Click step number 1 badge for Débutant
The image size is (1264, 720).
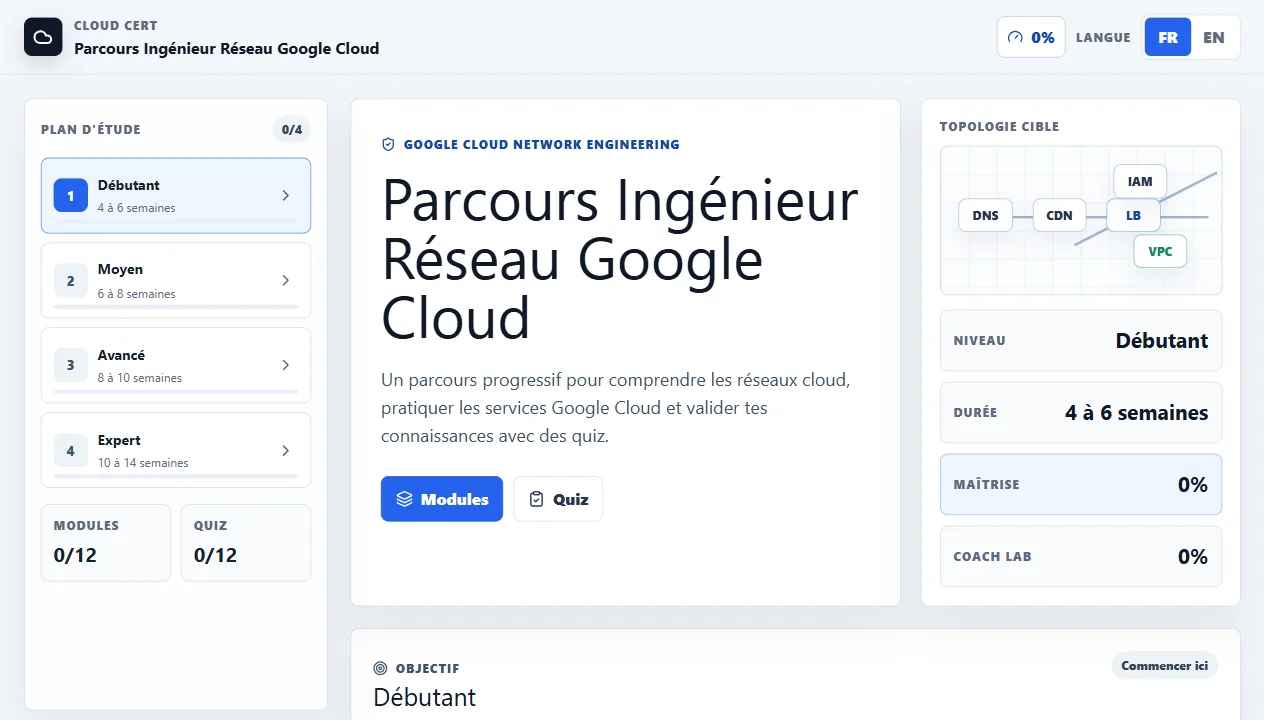pyautogui.click(x=70, y=196)
